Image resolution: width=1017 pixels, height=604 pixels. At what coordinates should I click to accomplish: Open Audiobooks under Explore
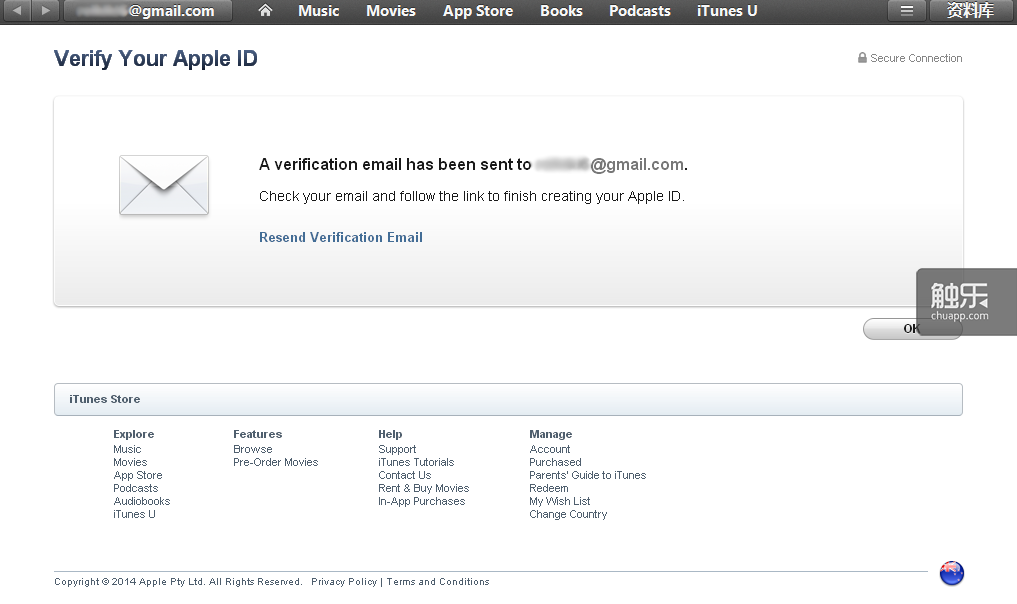(141, 501)
